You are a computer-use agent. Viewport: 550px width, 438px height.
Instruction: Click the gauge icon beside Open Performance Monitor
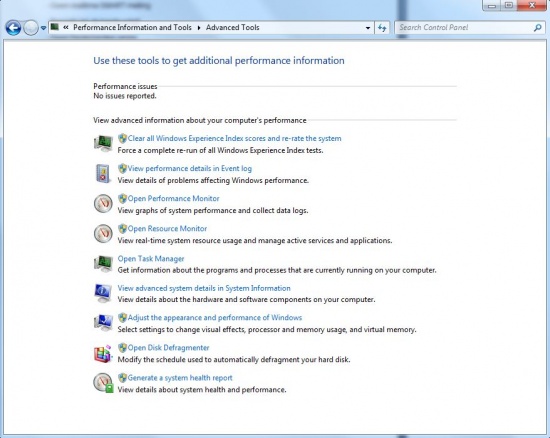coord(103,203)
